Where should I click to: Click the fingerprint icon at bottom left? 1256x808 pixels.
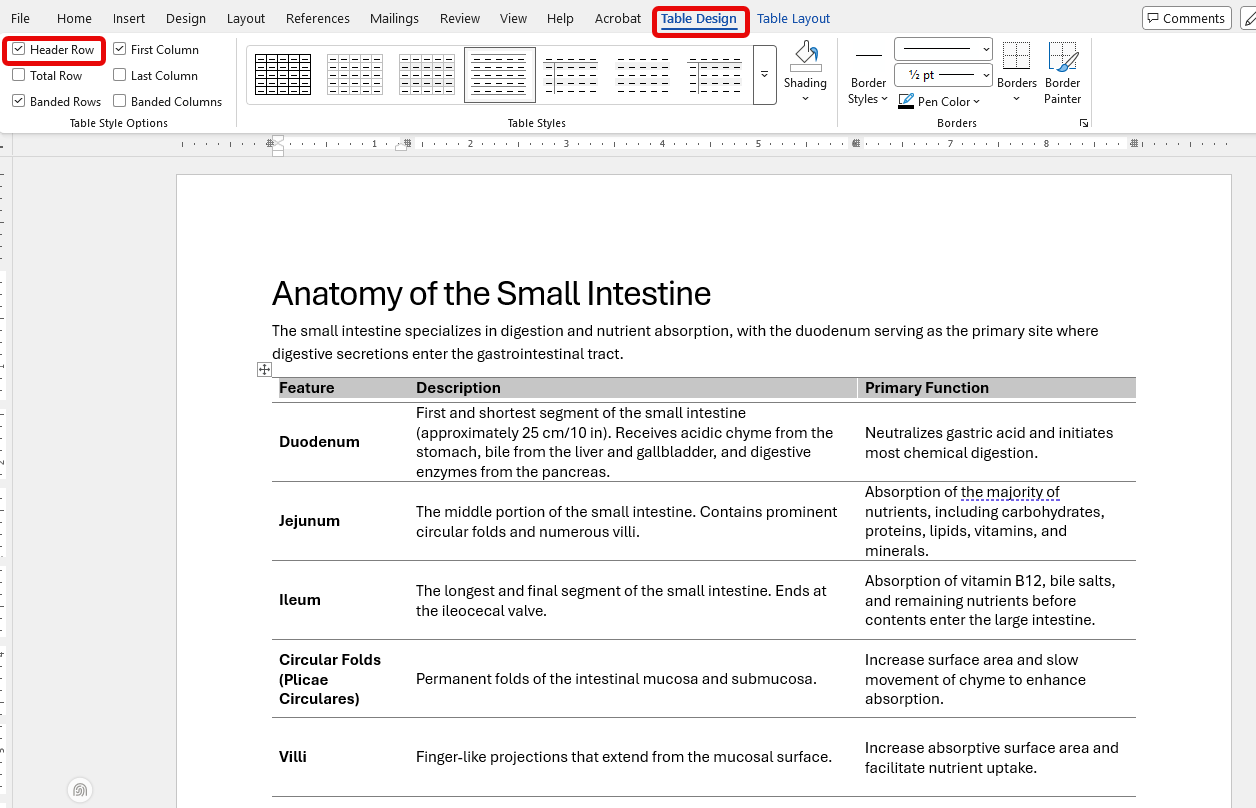[x=80, y=790]
